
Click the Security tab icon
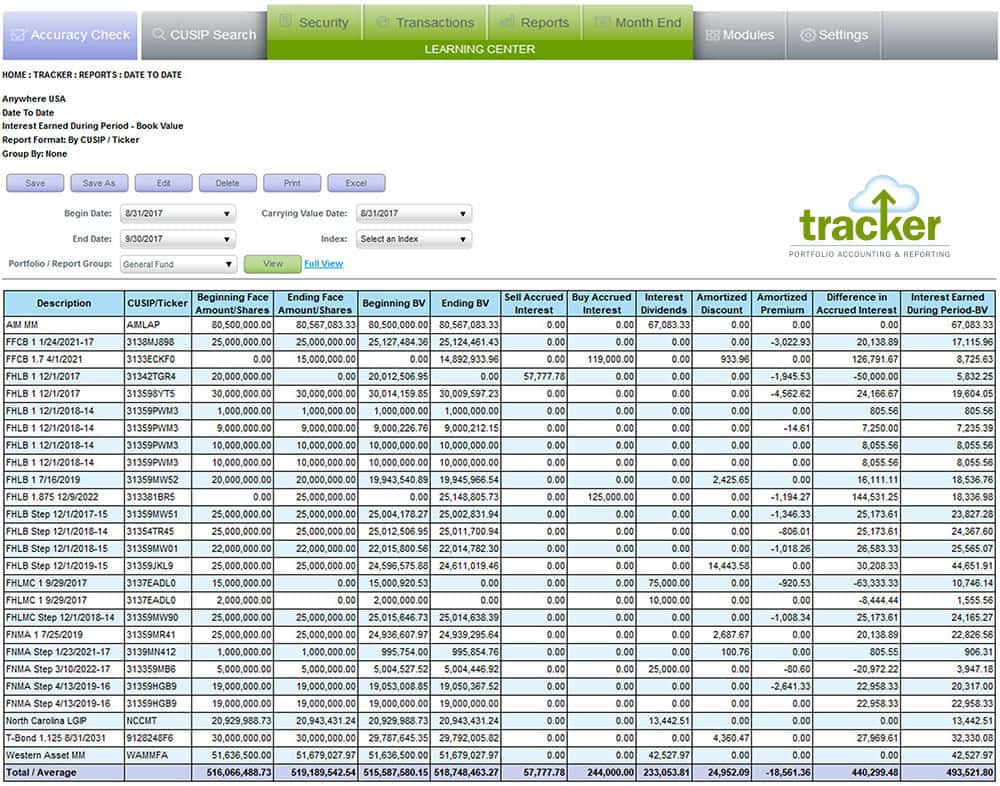click(285, 22)
